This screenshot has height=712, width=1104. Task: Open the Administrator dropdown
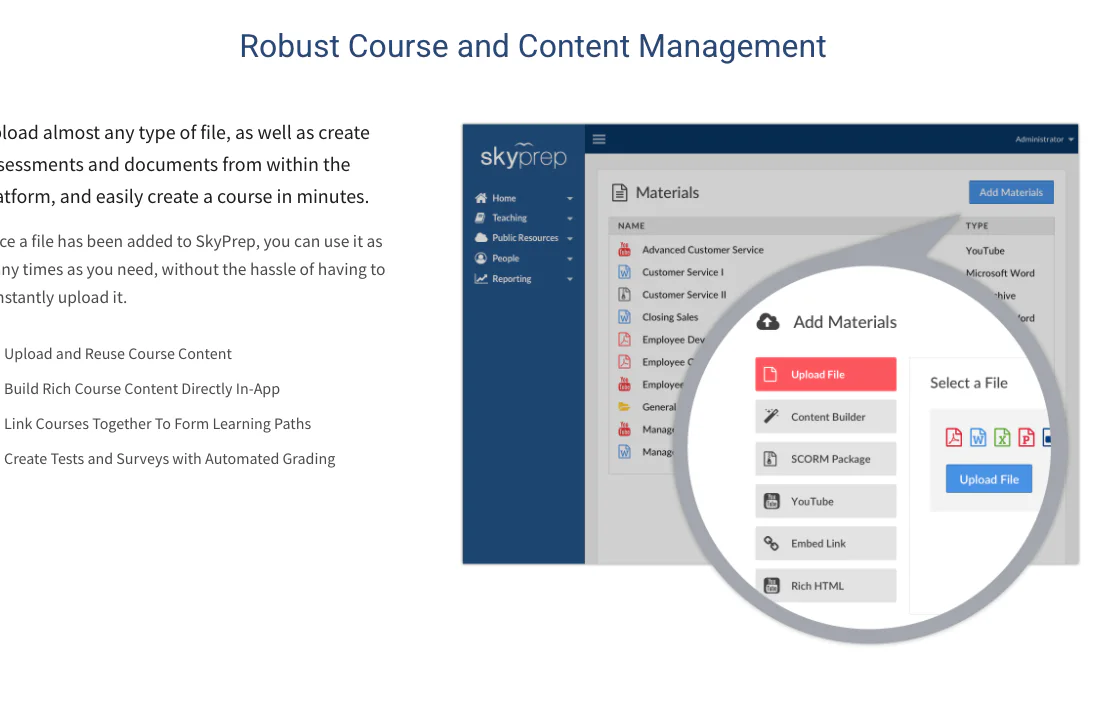tap(1044, 139)
